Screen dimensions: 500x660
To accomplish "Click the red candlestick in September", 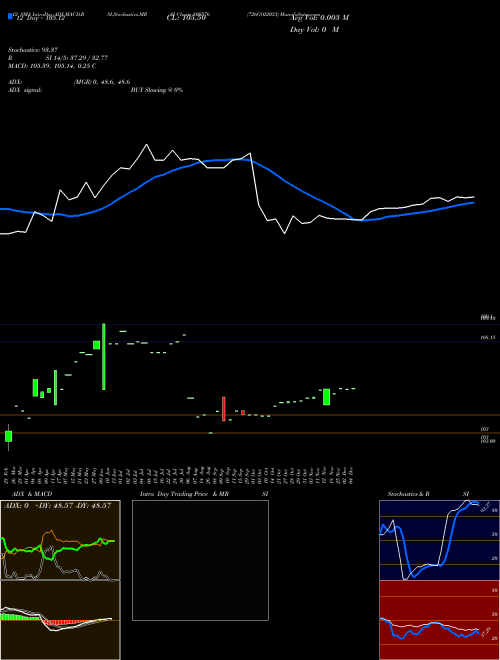I will pos(224,409).
